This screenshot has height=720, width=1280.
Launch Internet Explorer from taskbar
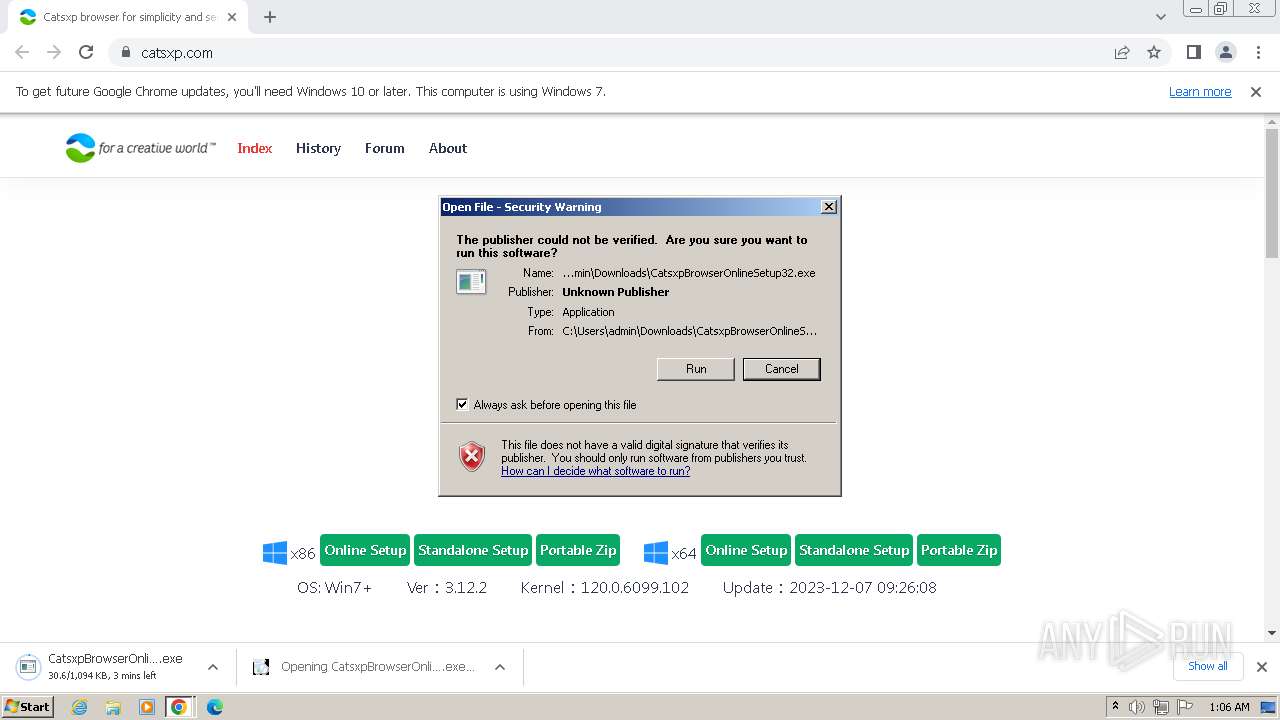(x=80, y=707)
